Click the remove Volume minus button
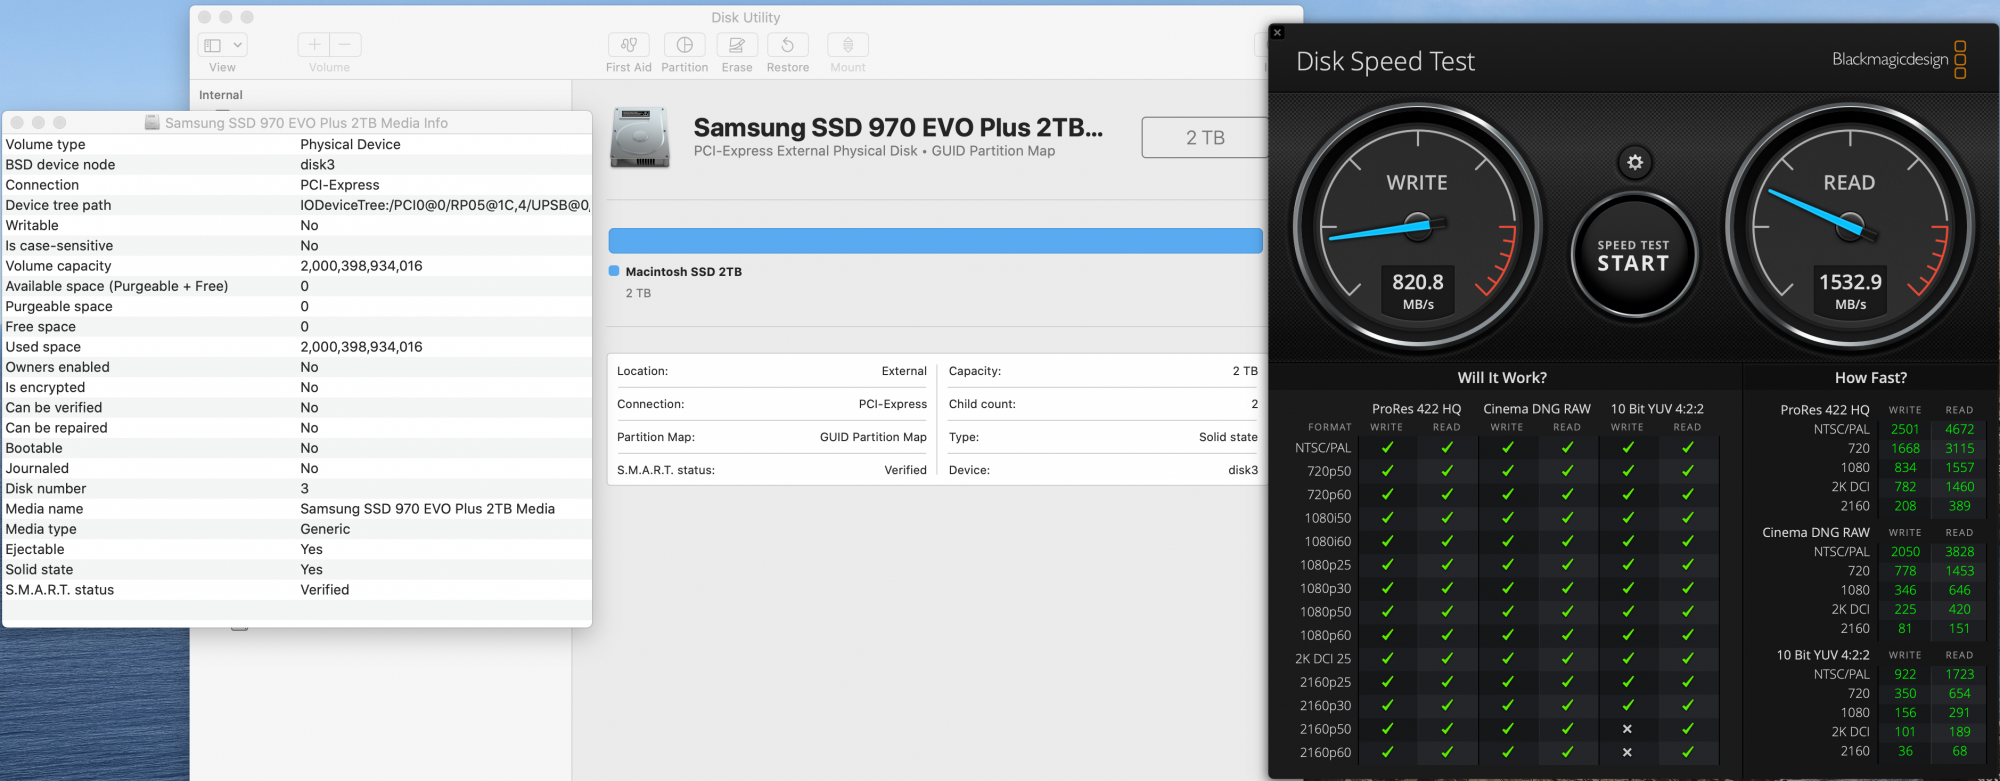2000x781 pixels. pyautogui.click(x=345, y=45)
